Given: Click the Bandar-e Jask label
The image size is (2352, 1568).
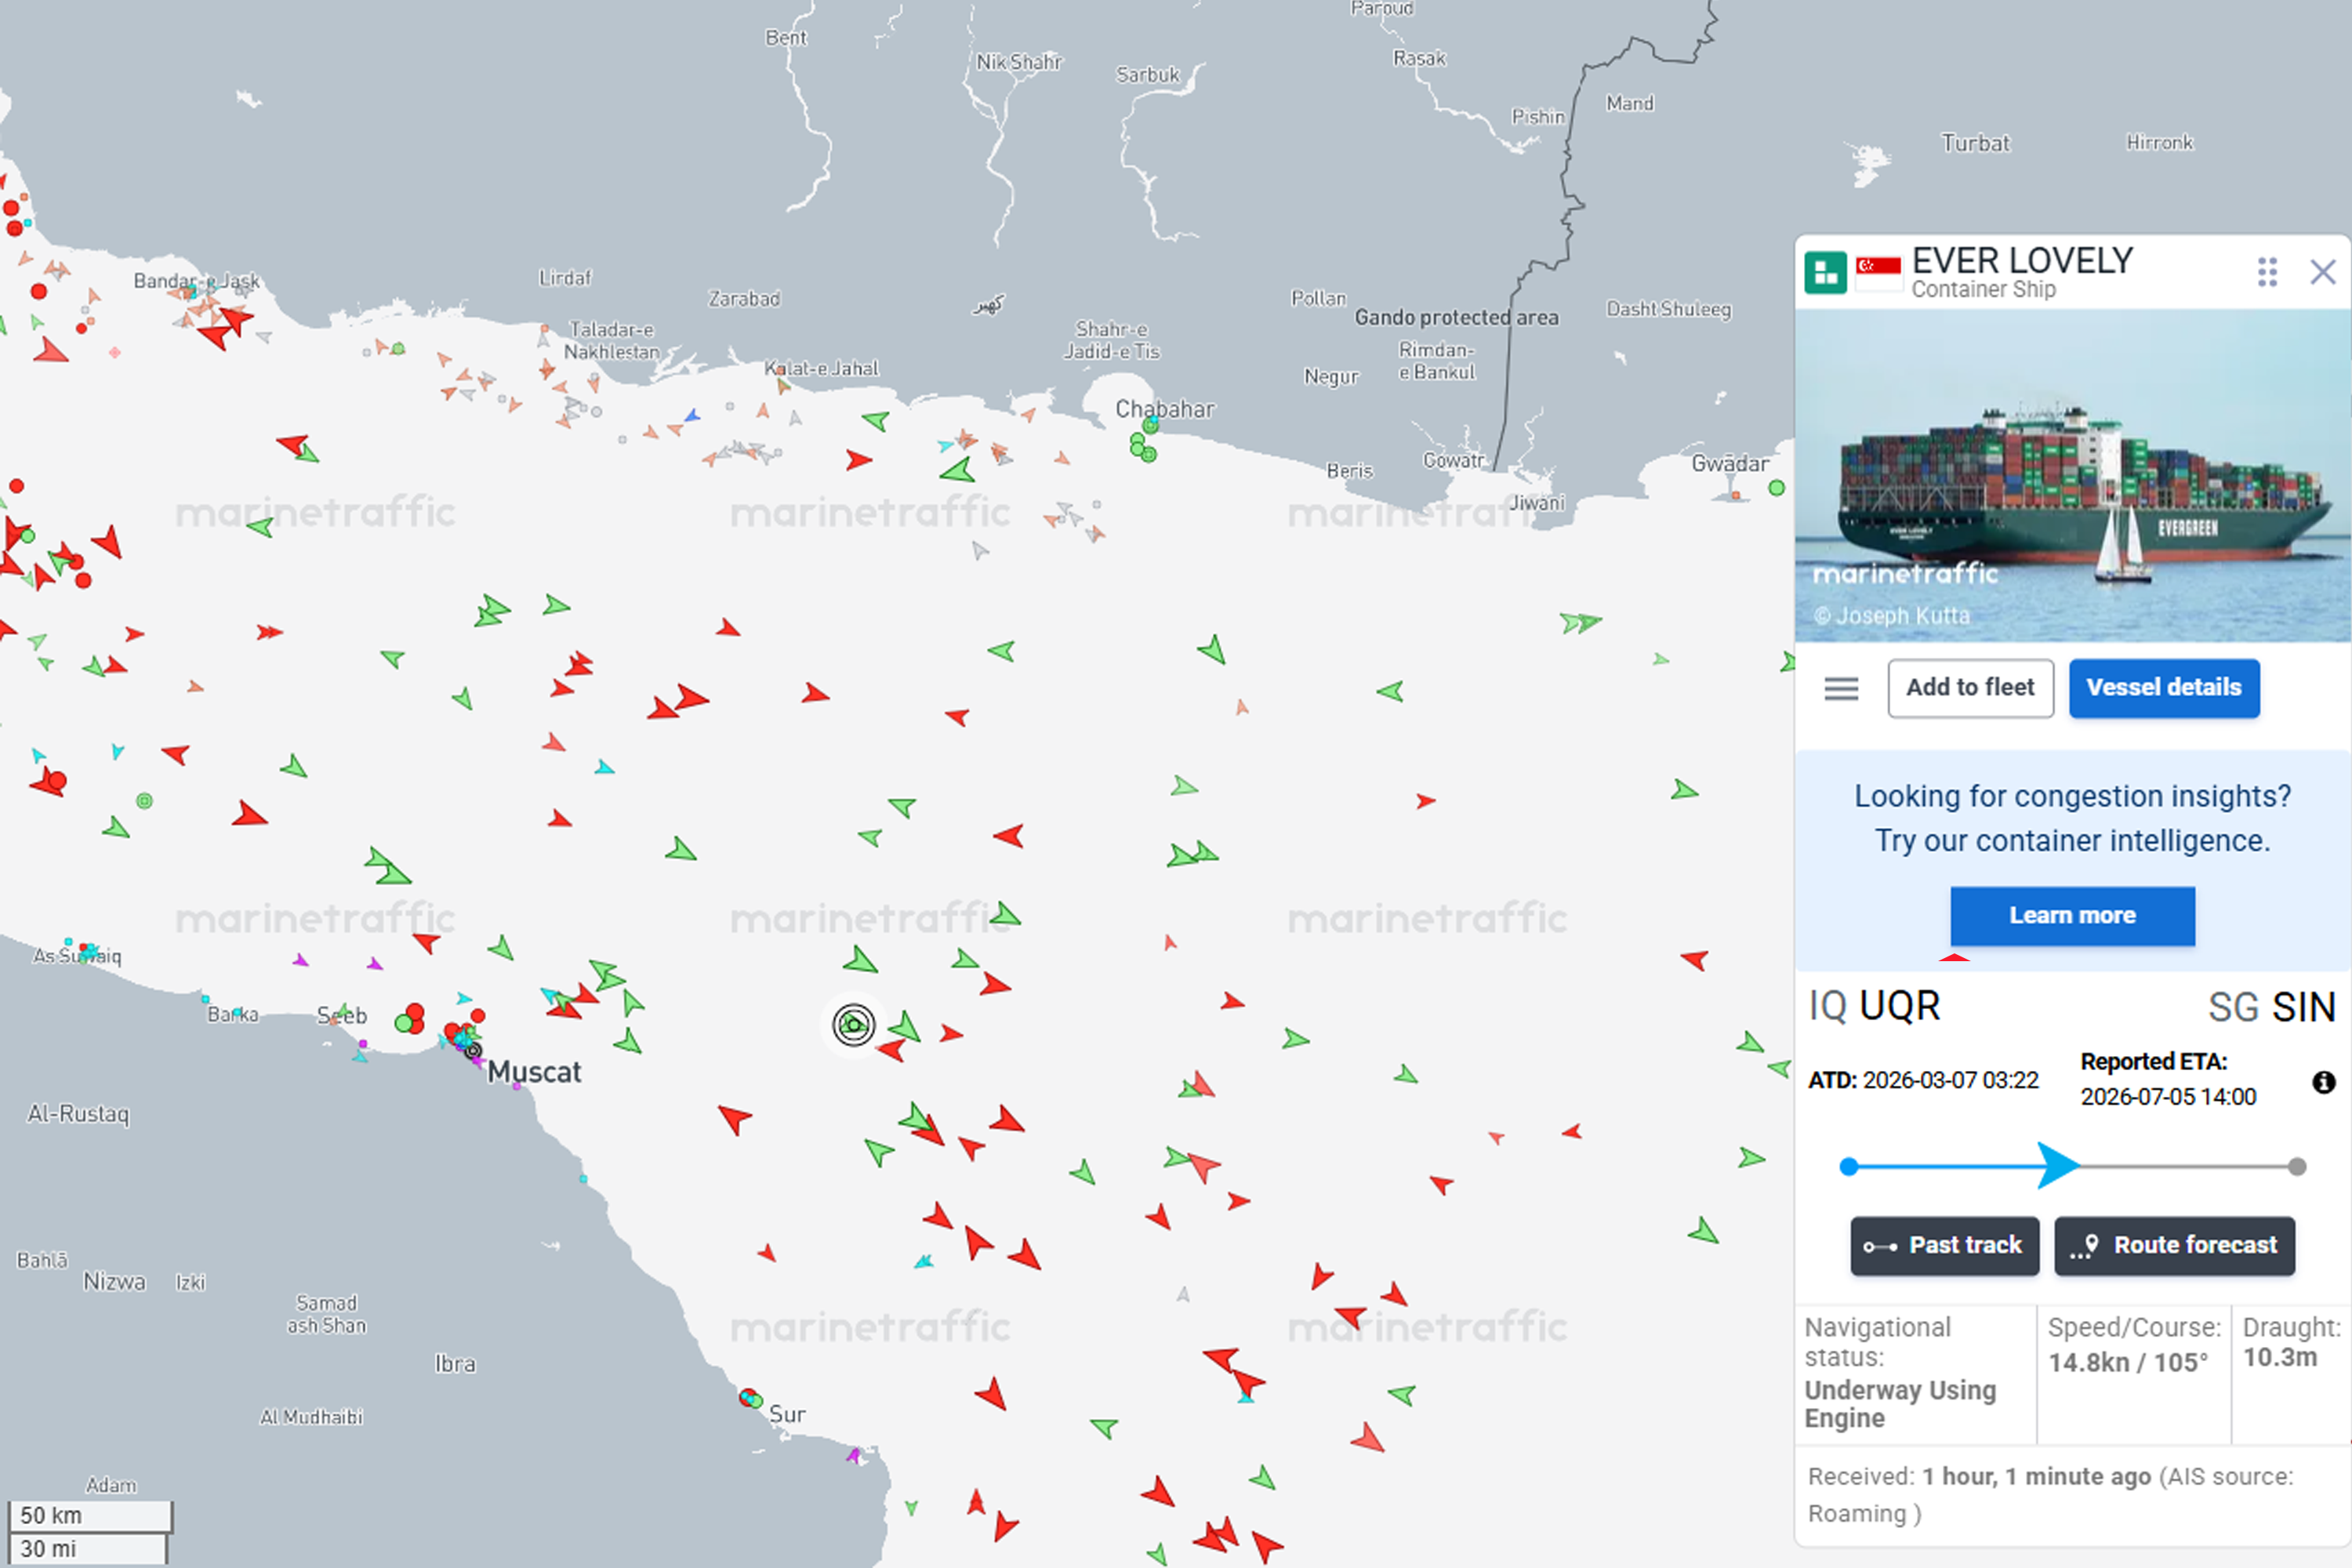Looking at the screenshot, I should coord(196,281).
